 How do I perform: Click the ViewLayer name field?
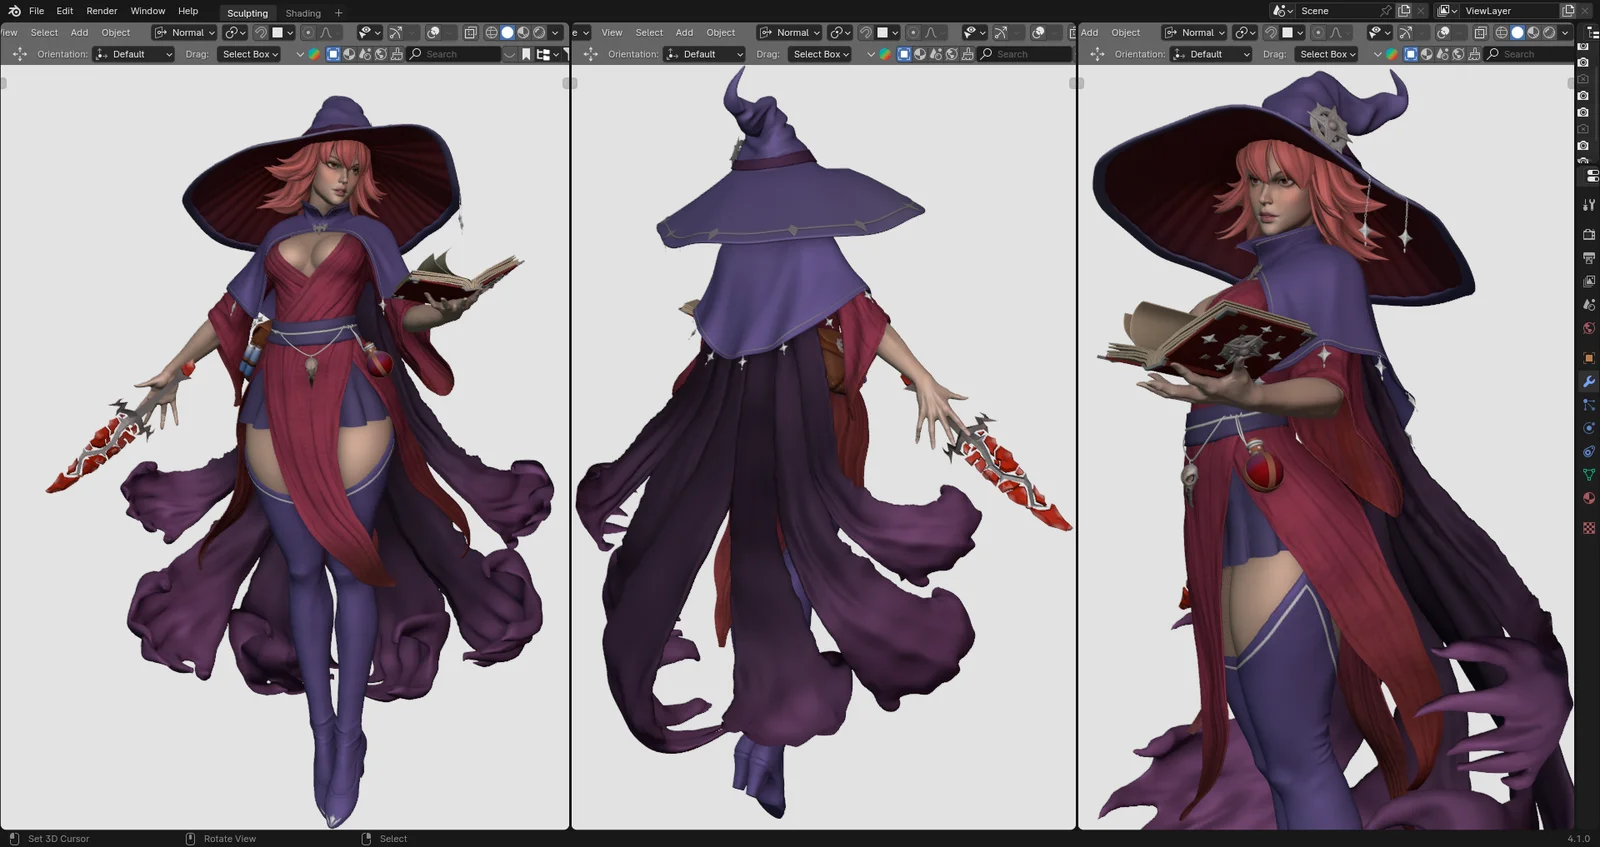1509,11
